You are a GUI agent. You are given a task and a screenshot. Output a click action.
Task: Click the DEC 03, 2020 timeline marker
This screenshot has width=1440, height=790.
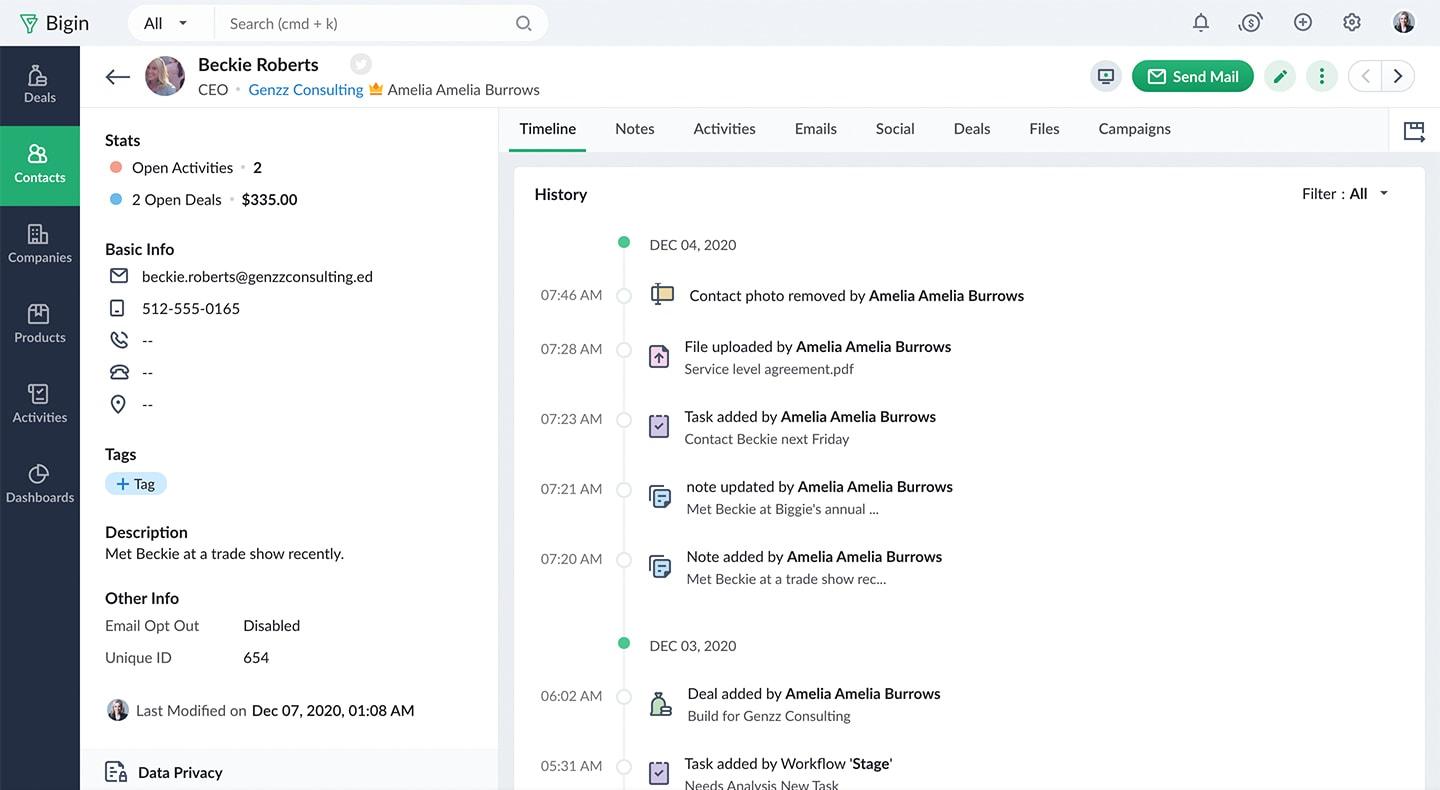click(x=624, y=643)
